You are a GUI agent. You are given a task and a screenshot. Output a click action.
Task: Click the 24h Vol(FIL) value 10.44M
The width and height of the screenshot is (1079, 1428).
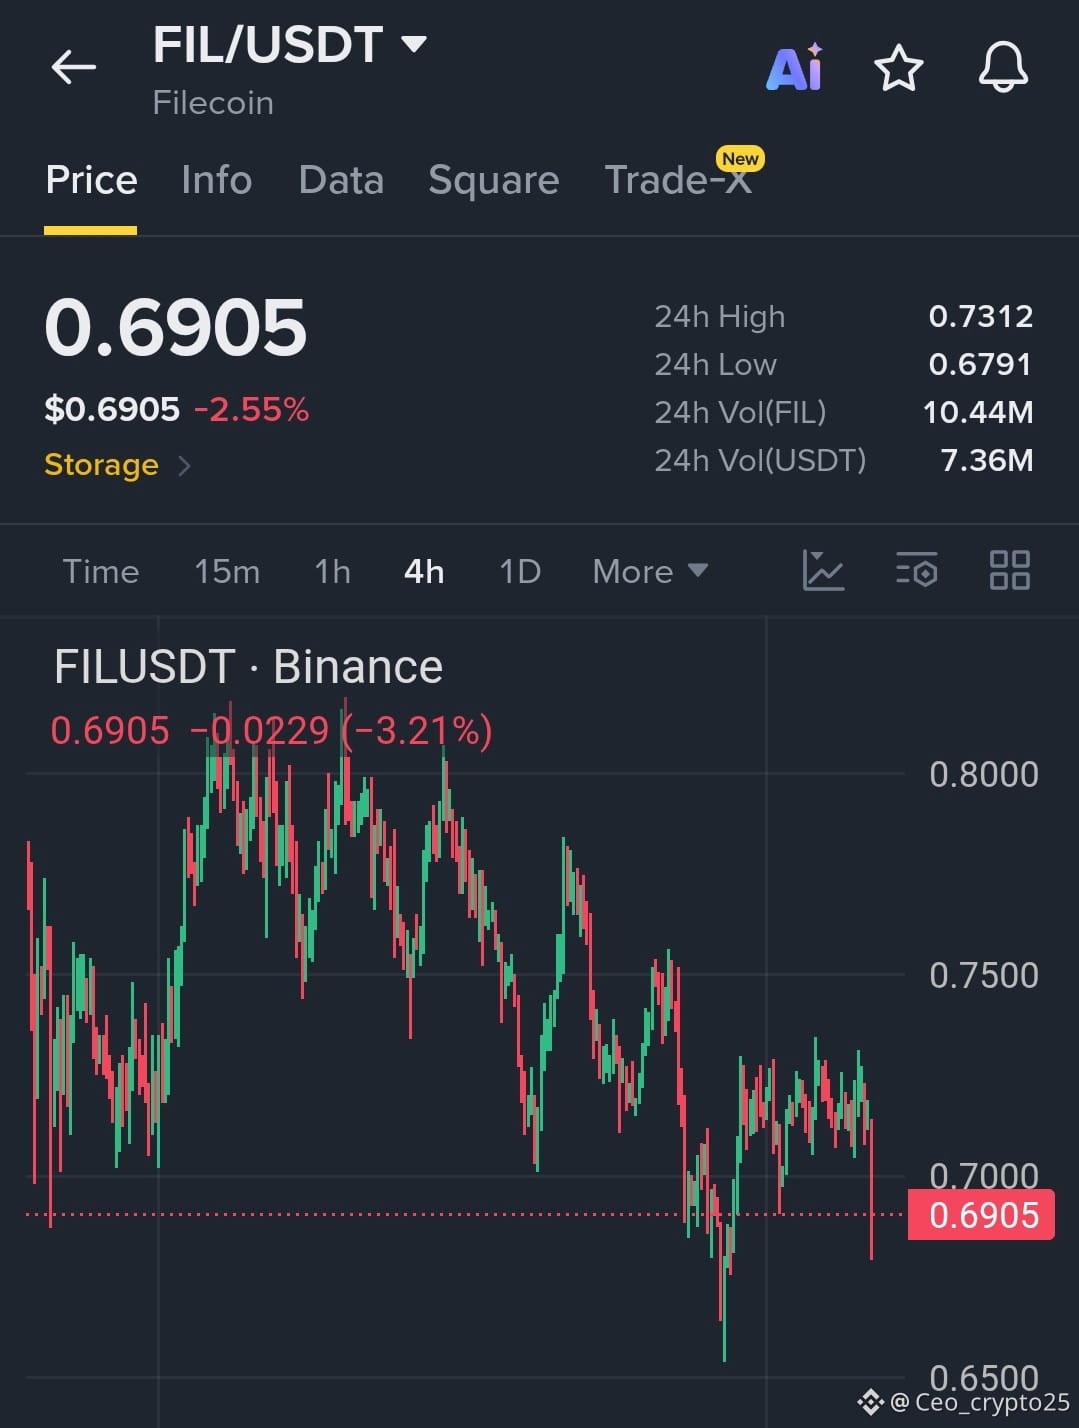click(x=978, y=412)
